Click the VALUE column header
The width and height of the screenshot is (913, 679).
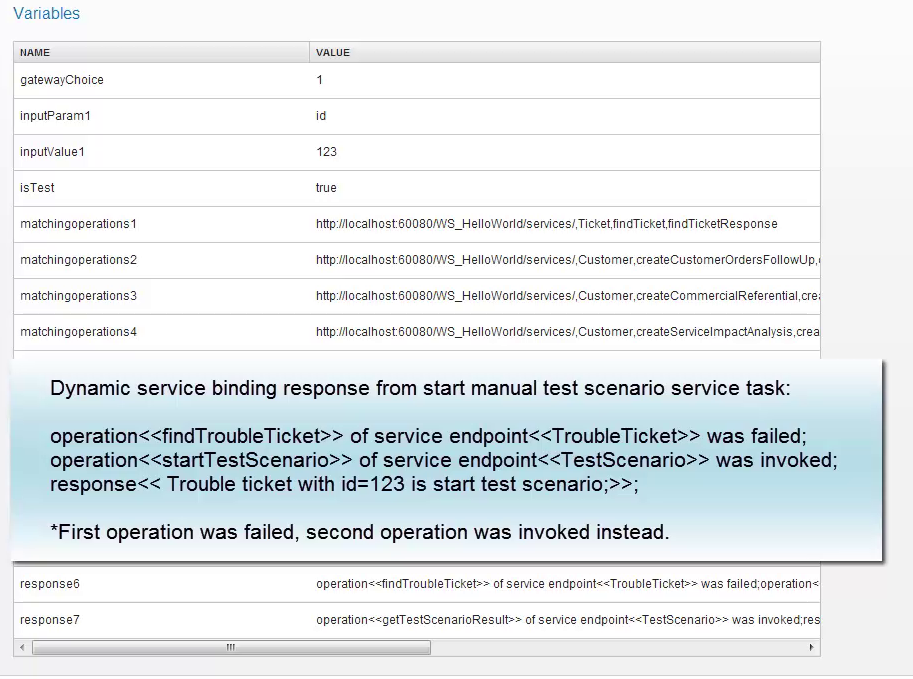tap(333, 52)
